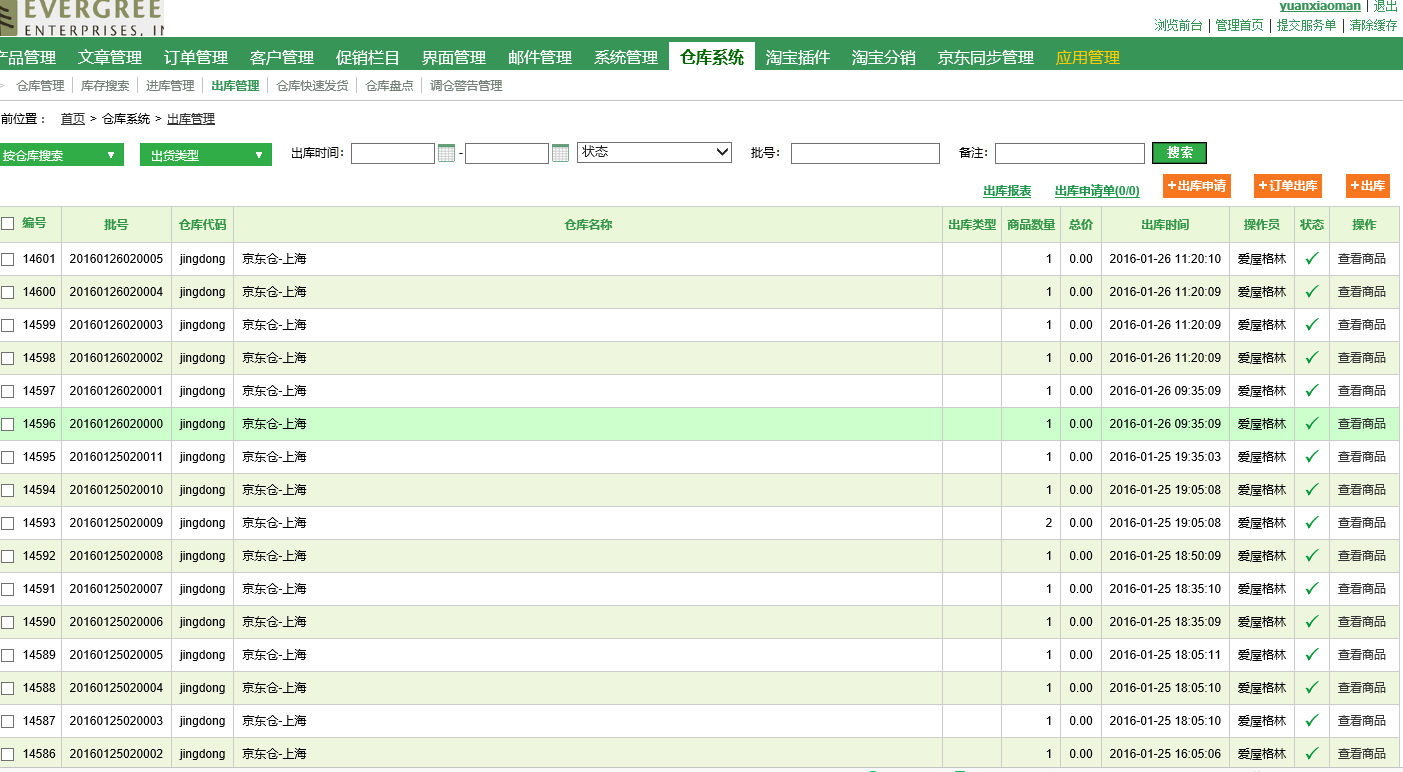This screenshot has width=1403, height=772.
Task: Check the box for row 14600
Action: coord(8,292)
